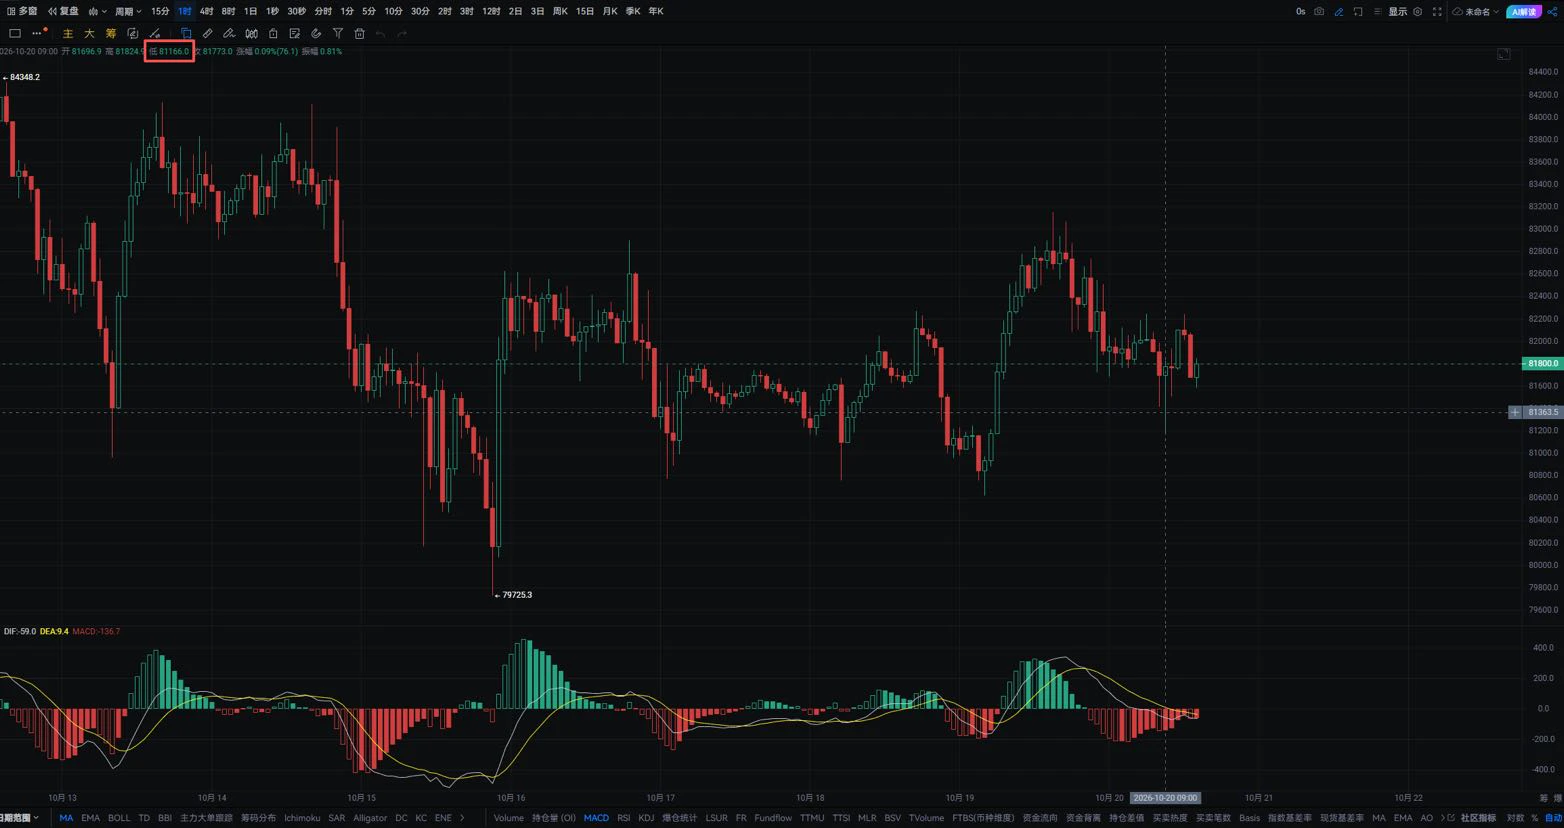This screenshot has width=1564, height=828.
Task: Enable the BOLL indicator
Action: [x=119, y=818]
